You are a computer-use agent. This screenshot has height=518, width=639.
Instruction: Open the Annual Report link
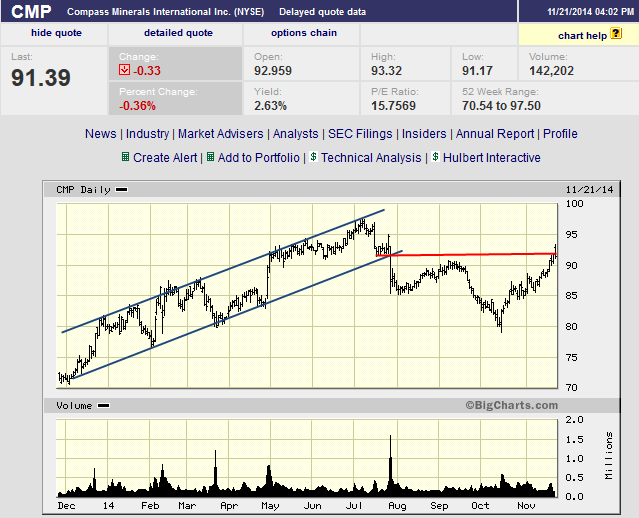tap(495, 134)
